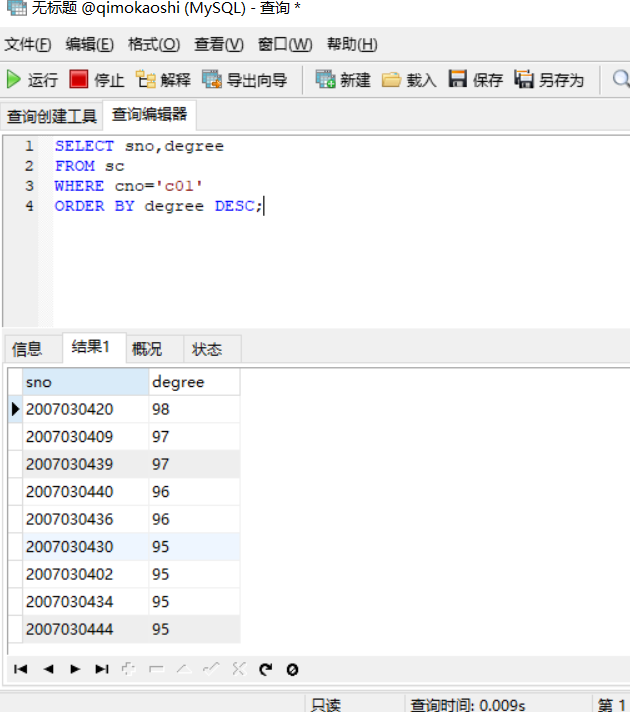This screenshot has height=712, width=631.
Task: Switch to 查询编辑器 tab
Action: pos(149,114)
